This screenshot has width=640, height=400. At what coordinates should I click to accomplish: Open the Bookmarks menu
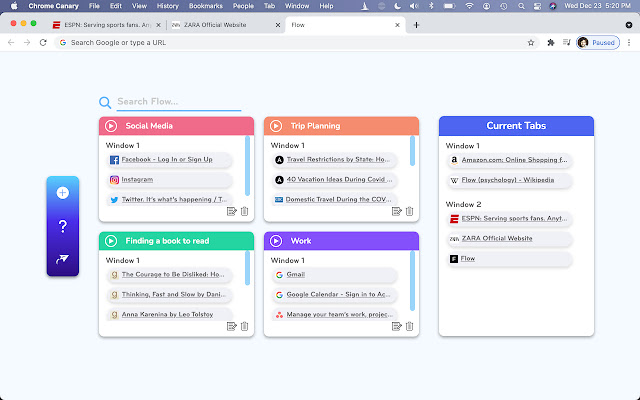click(x=206, y=6)
